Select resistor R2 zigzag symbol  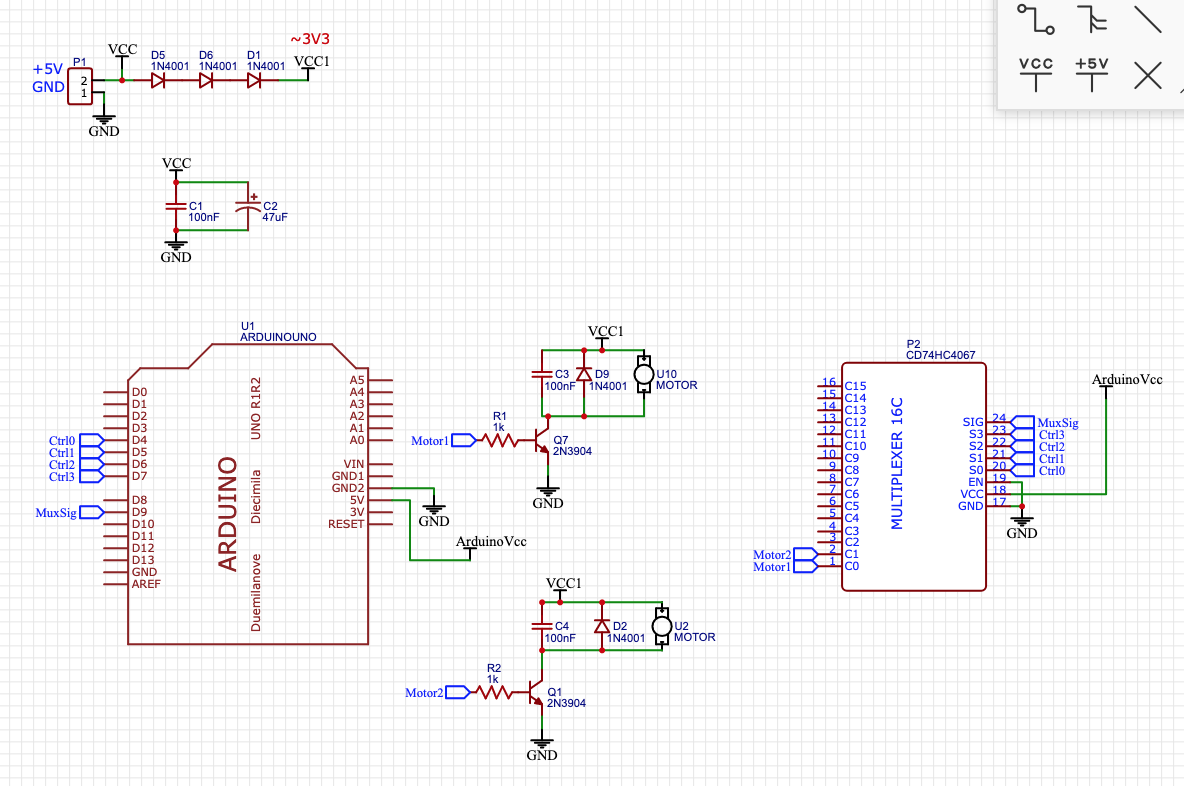pyautogui.click(x=493, y=692)
